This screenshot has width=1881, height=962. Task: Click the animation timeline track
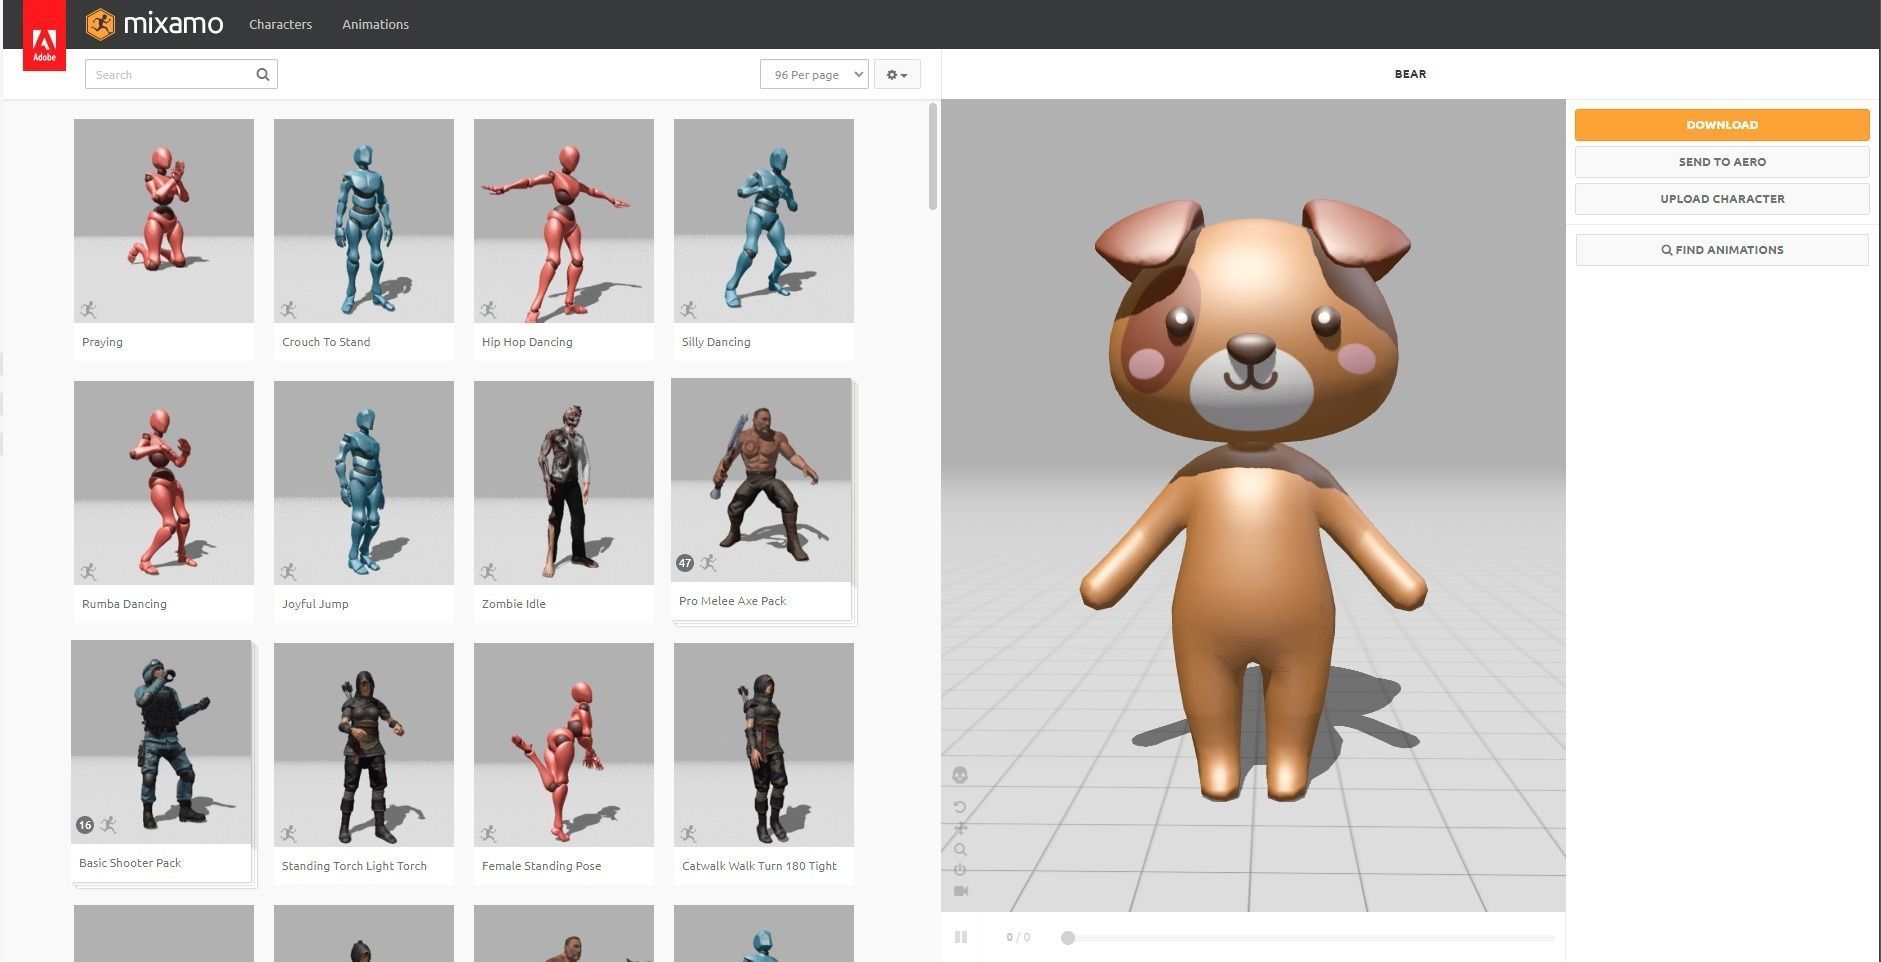[1310, 938]
